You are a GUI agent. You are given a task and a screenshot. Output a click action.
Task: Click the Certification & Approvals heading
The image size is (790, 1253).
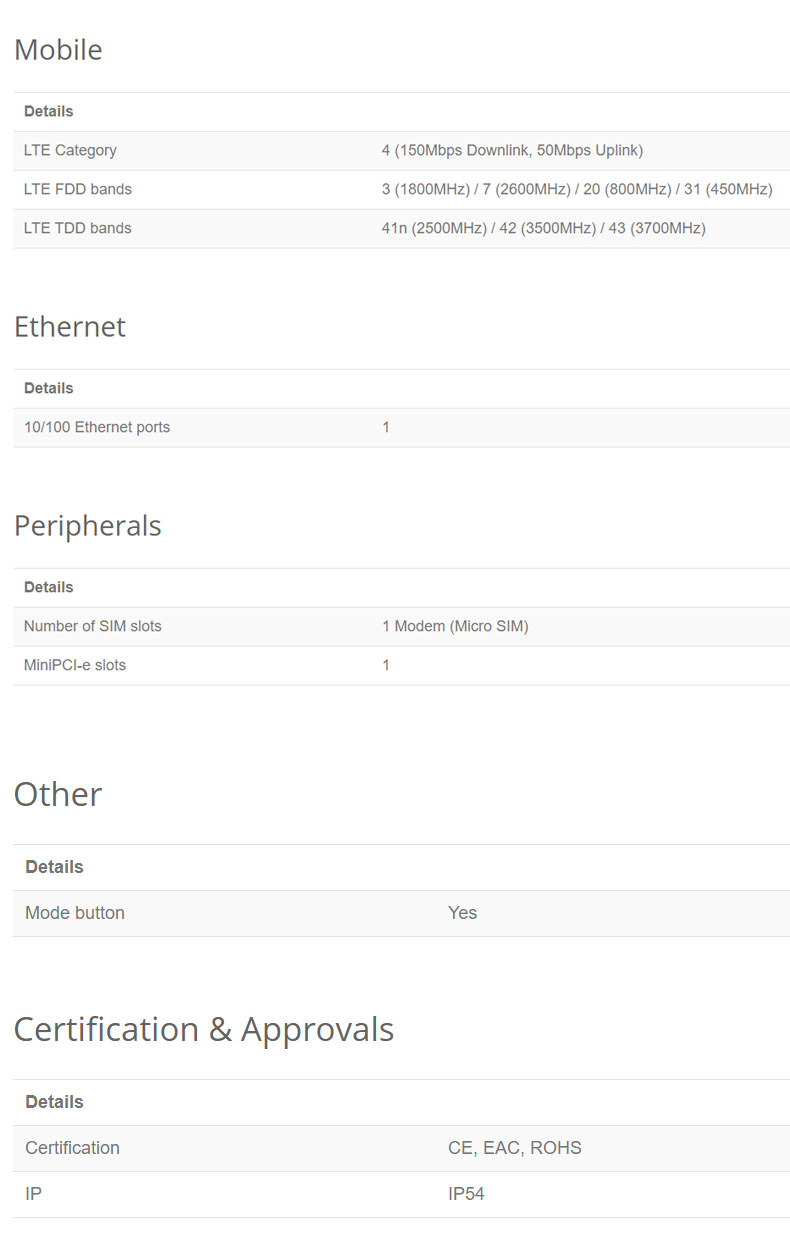tap(204, 1029)
